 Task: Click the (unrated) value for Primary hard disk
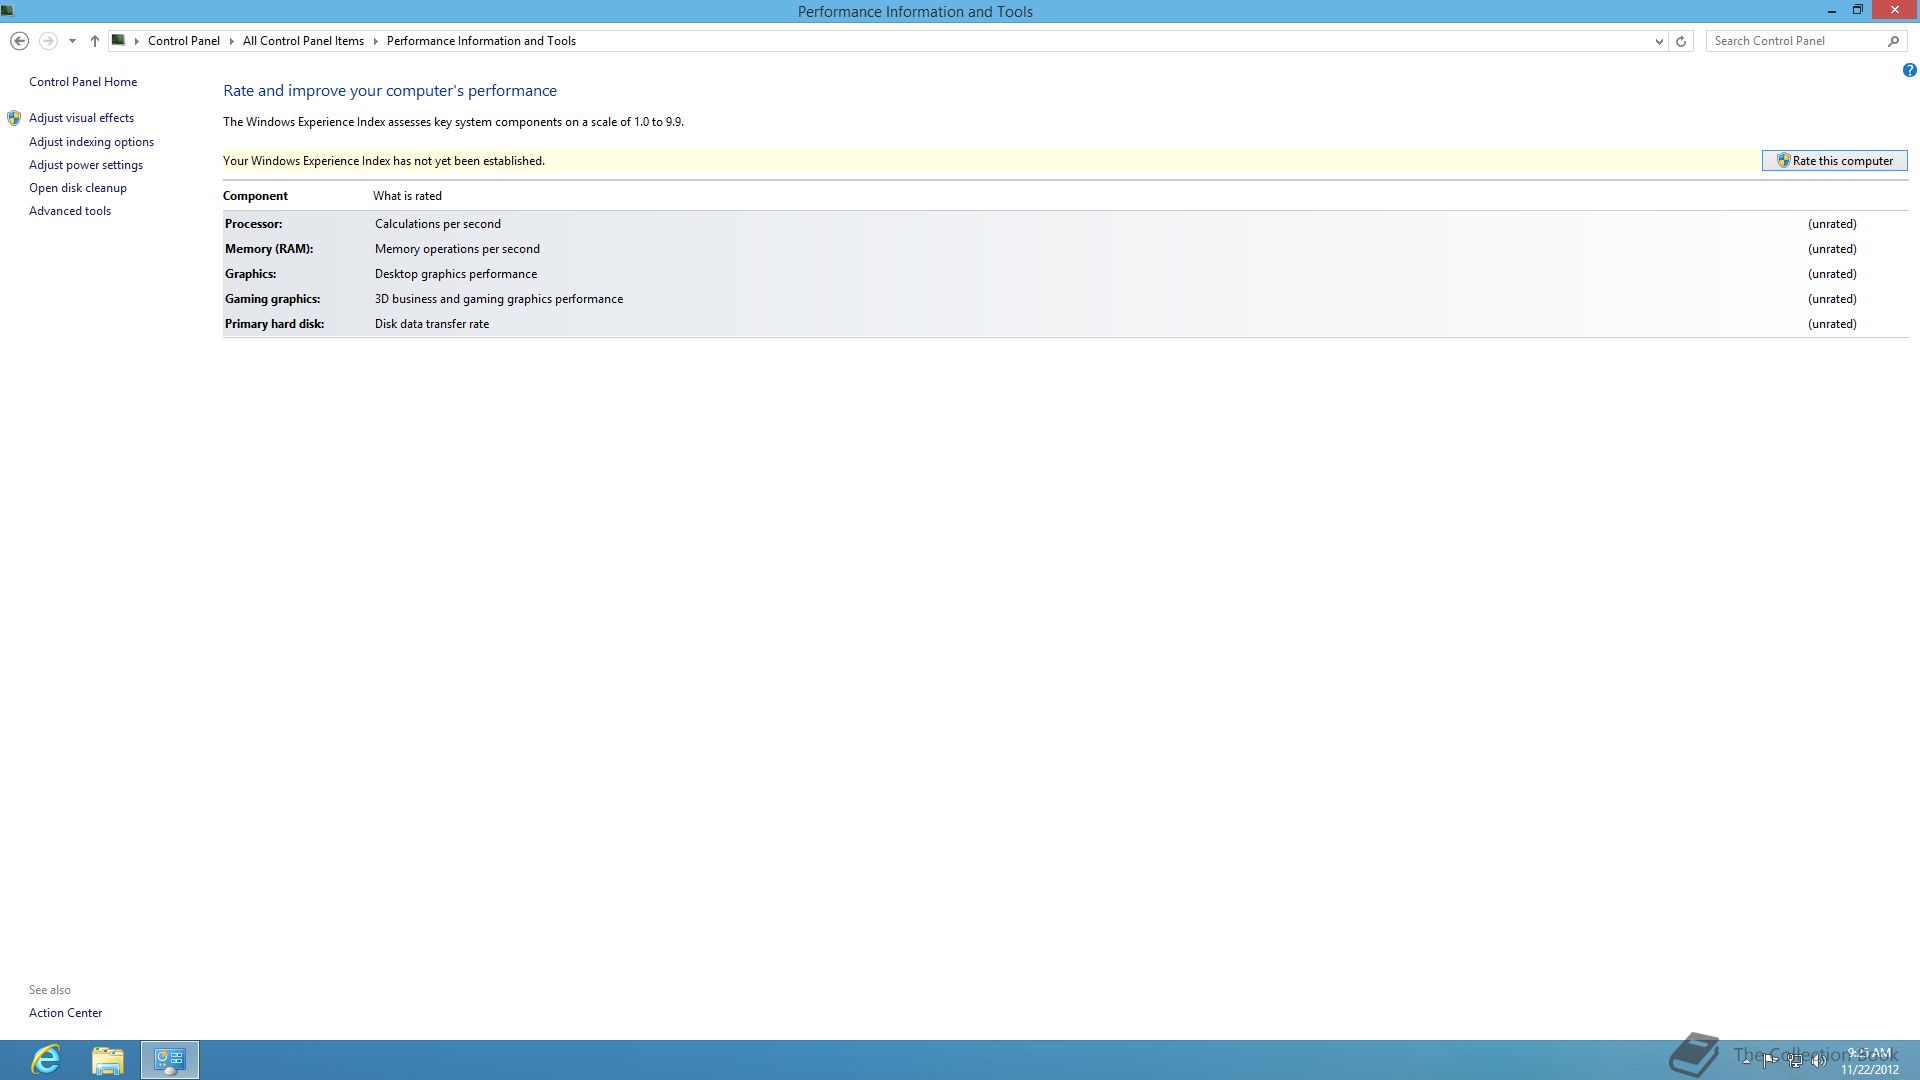1832,324
